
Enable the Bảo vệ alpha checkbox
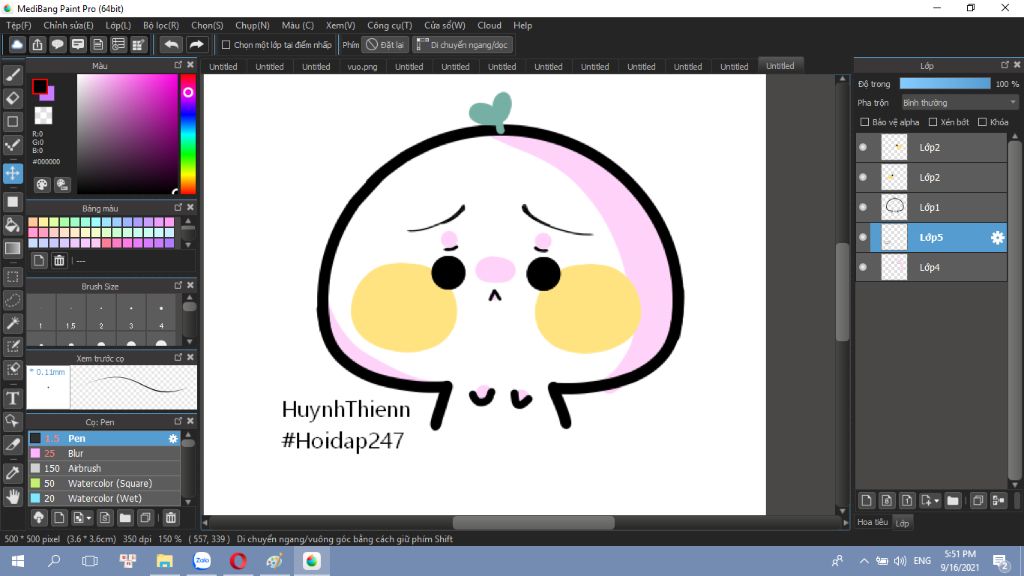tap(865, 122)
